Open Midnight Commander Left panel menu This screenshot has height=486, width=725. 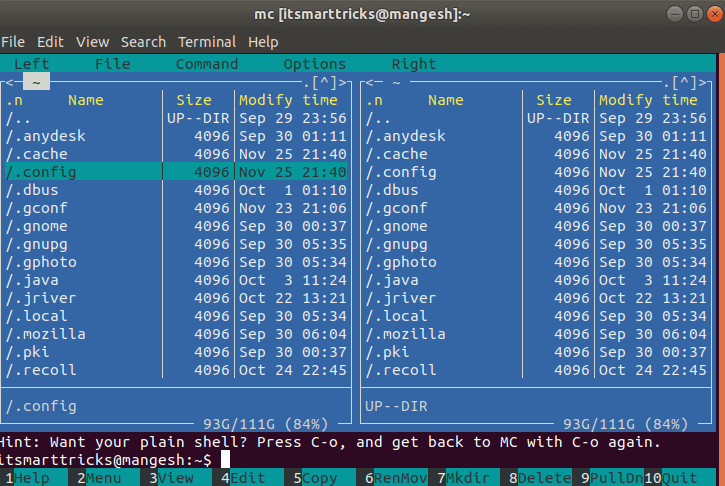[31, 64]
